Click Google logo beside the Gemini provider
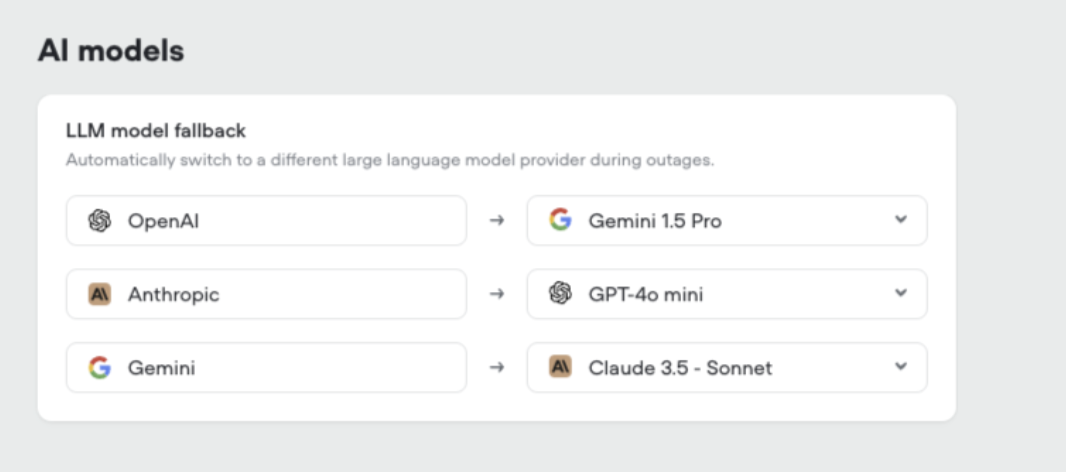Image resolution: width=1066 pixels, height=472 pixels. [x=99, y=368]
